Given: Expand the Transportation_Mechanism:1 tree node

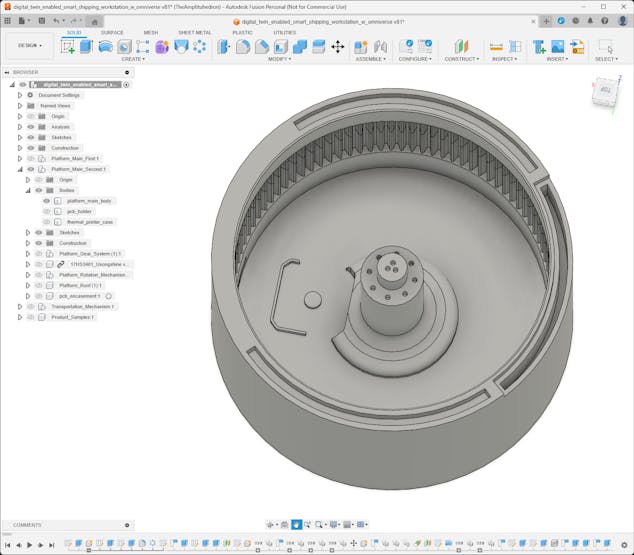Looking at the screenshot, I should [x=19, y=306].
